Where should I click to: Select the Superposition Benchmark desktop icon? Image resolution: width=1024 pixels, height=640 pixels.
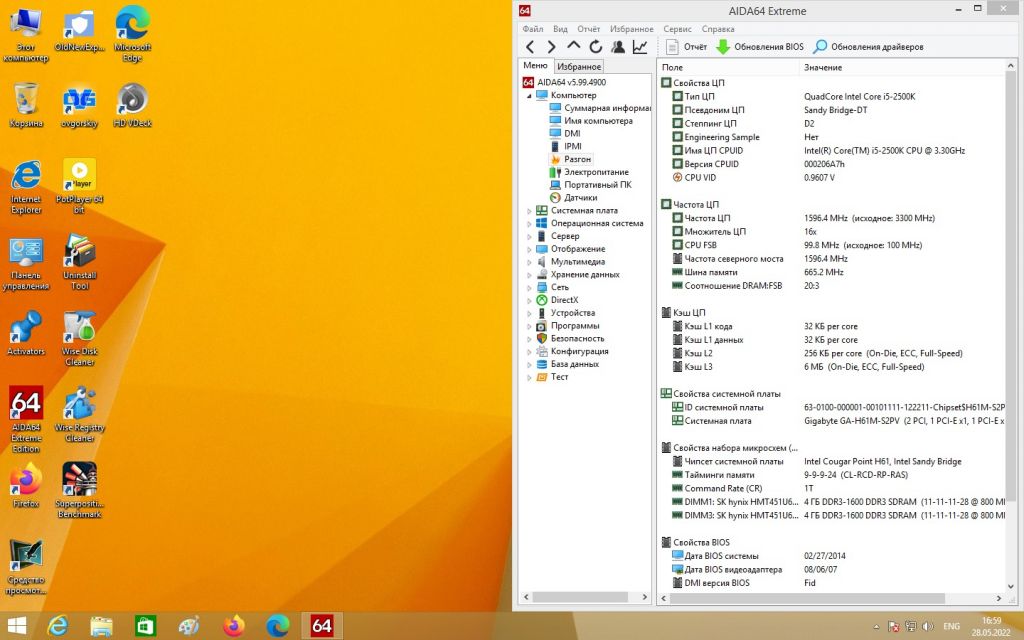click(80, 490)
